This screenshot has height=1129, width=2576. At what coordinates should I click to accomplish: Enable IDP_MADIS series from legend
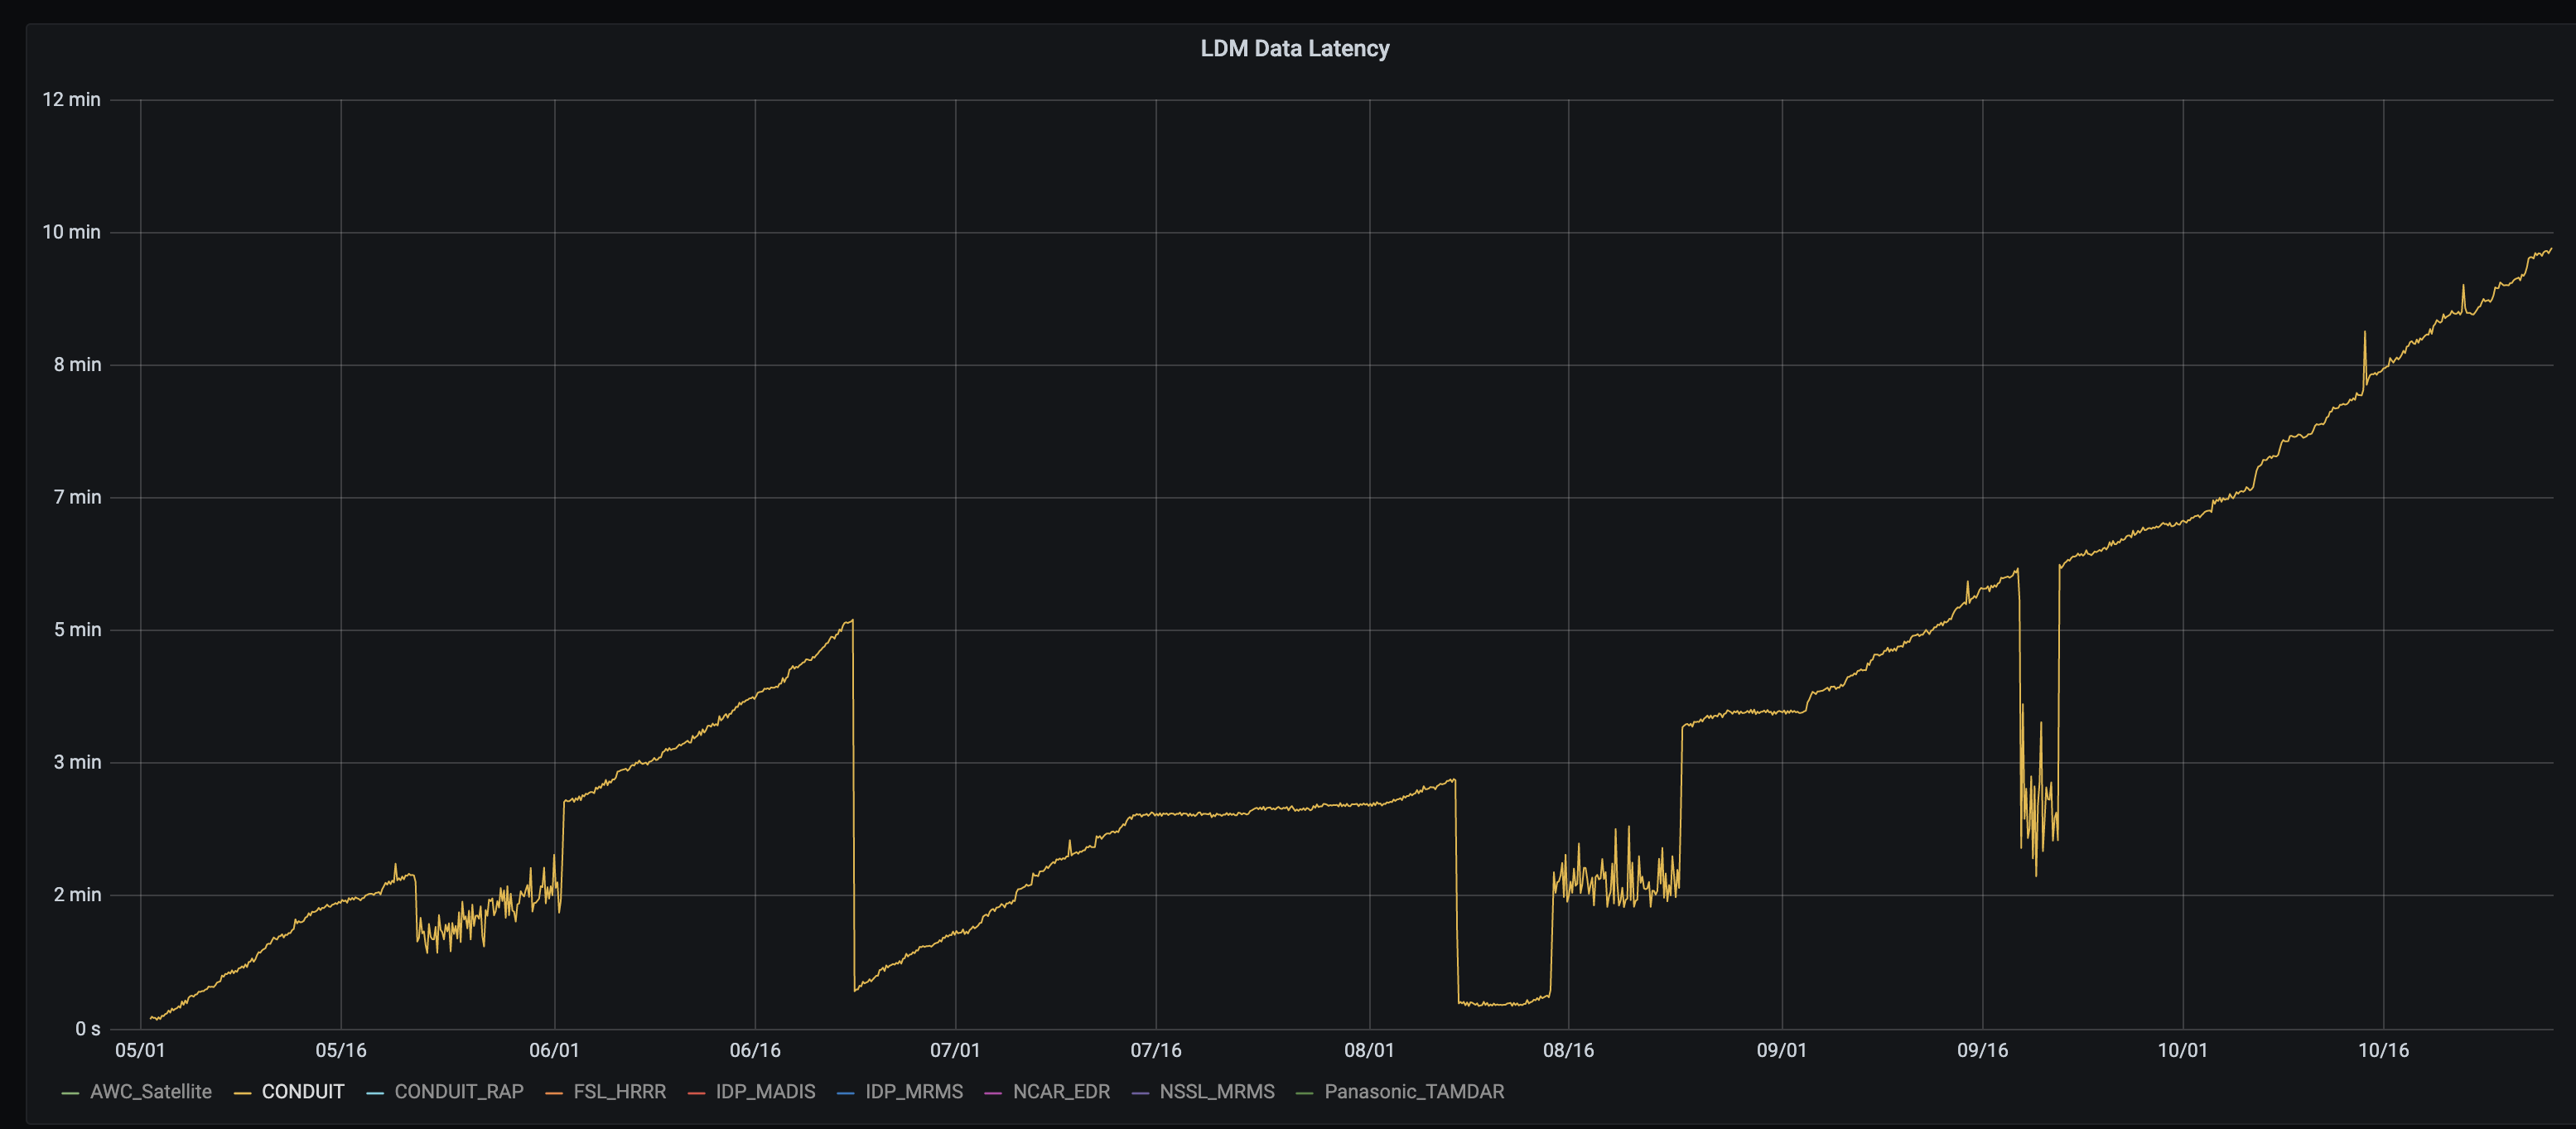pos(765,1092)
